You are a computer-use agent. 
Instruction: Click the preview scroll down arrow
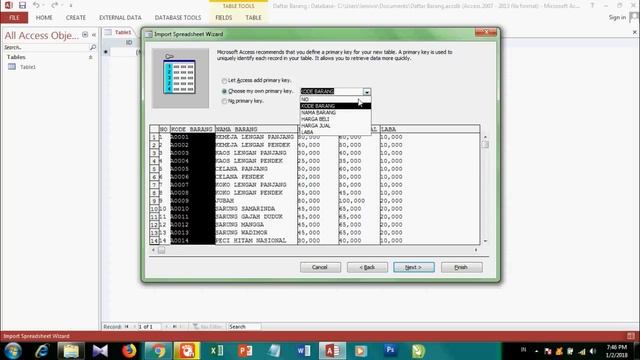click(485, 241)
